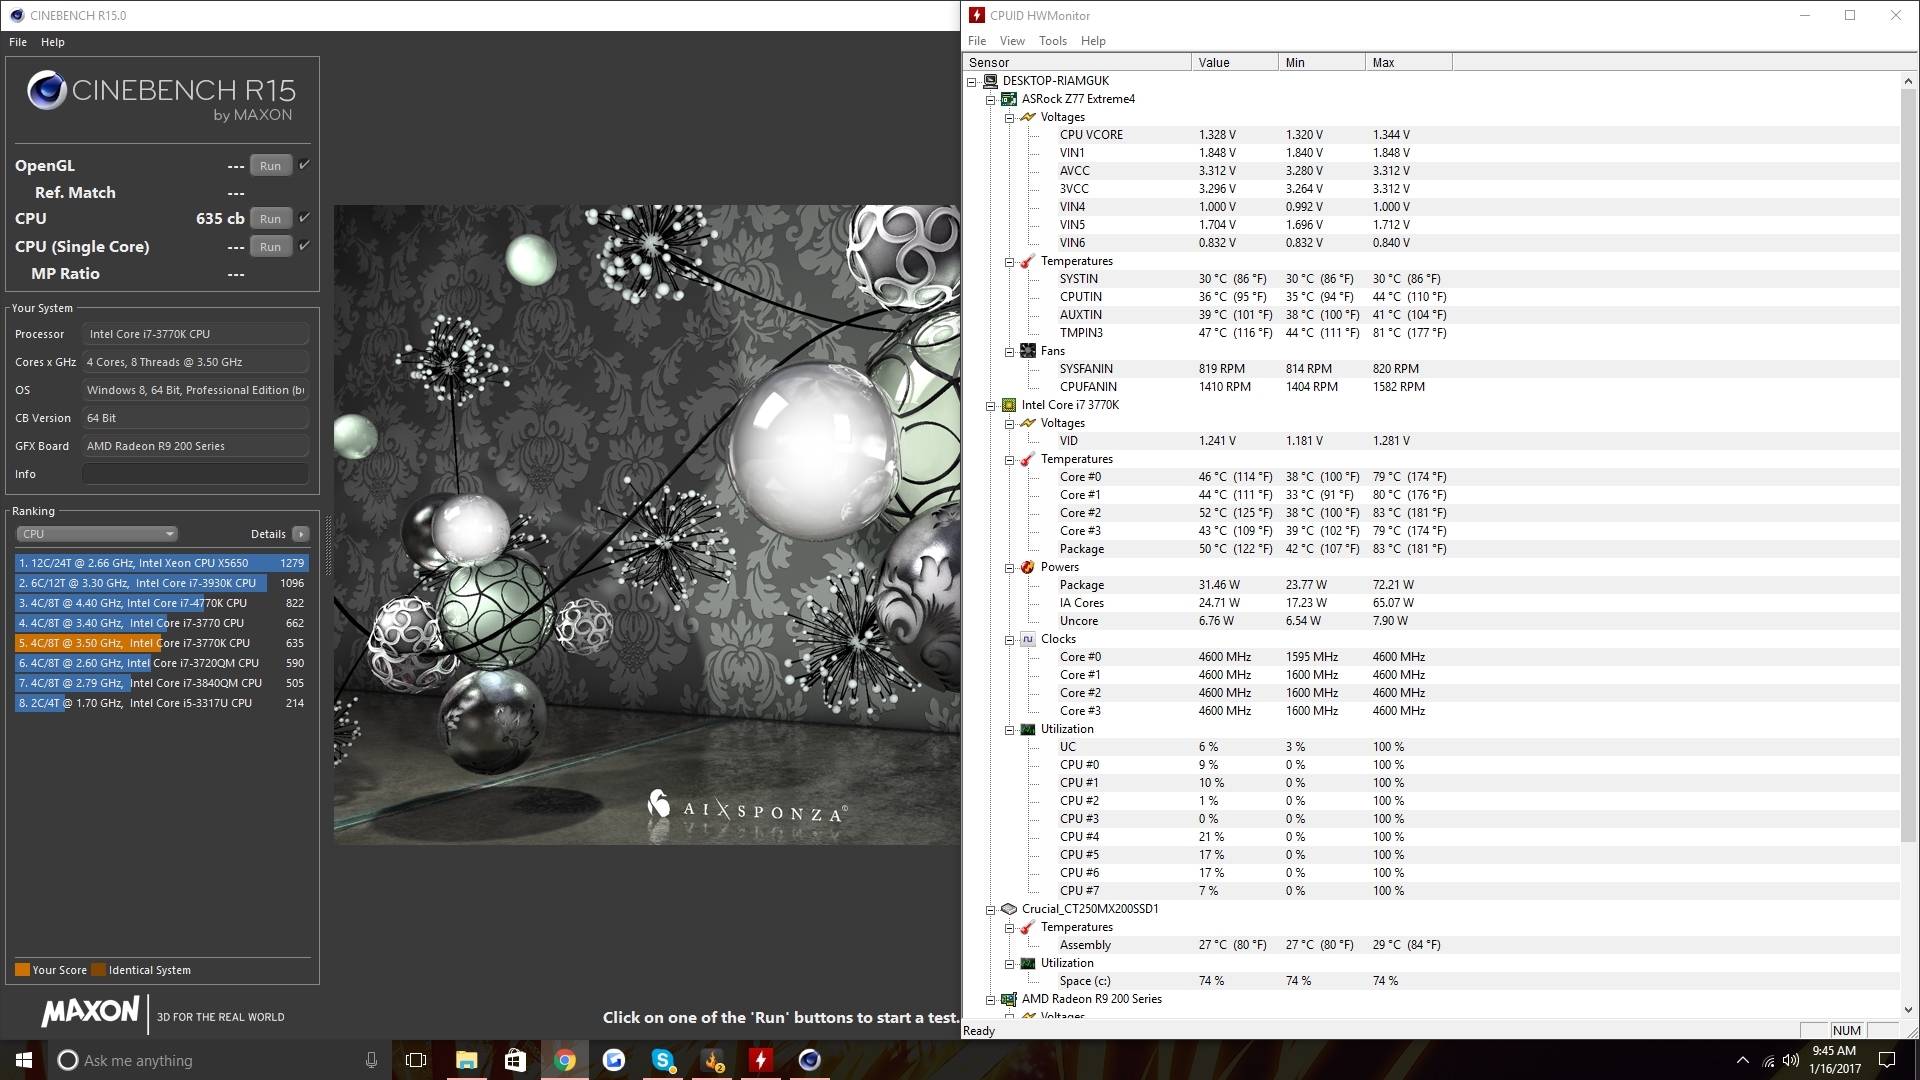Click the Crucial SSD drive icon
1920x1080 pixels.
coord(1009,909)
